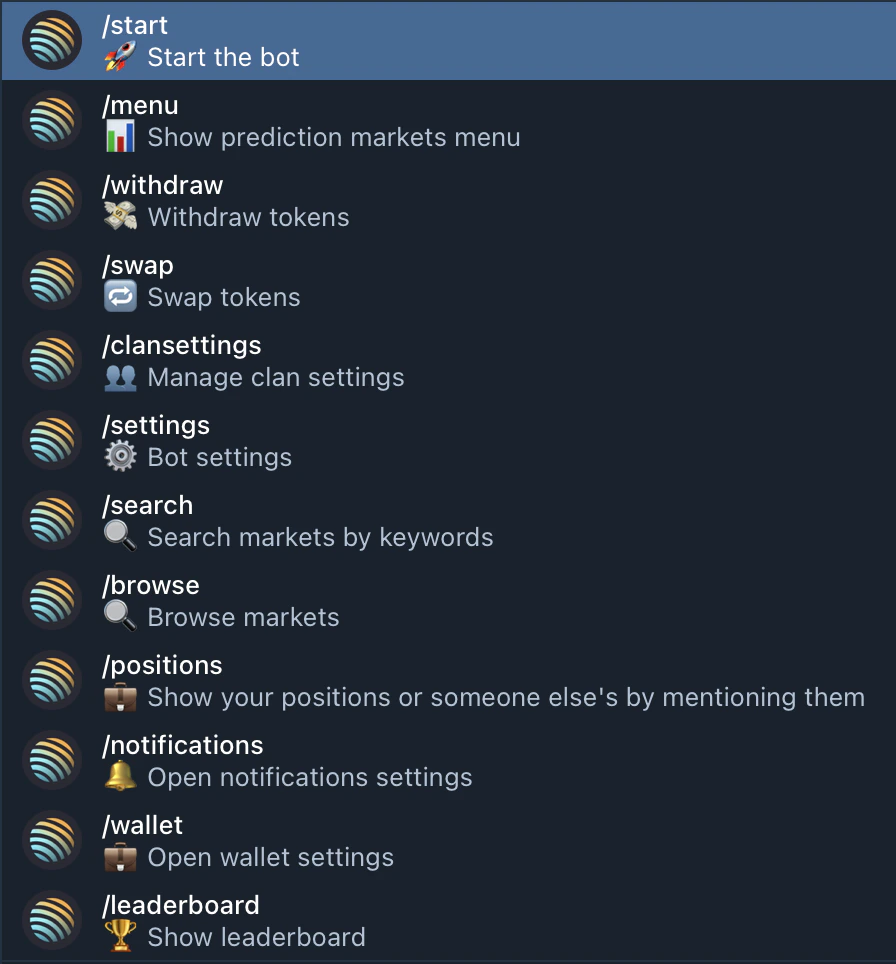Click the people icon beside /clansettings
Screen dimensions: 896x964
(120, 377)
